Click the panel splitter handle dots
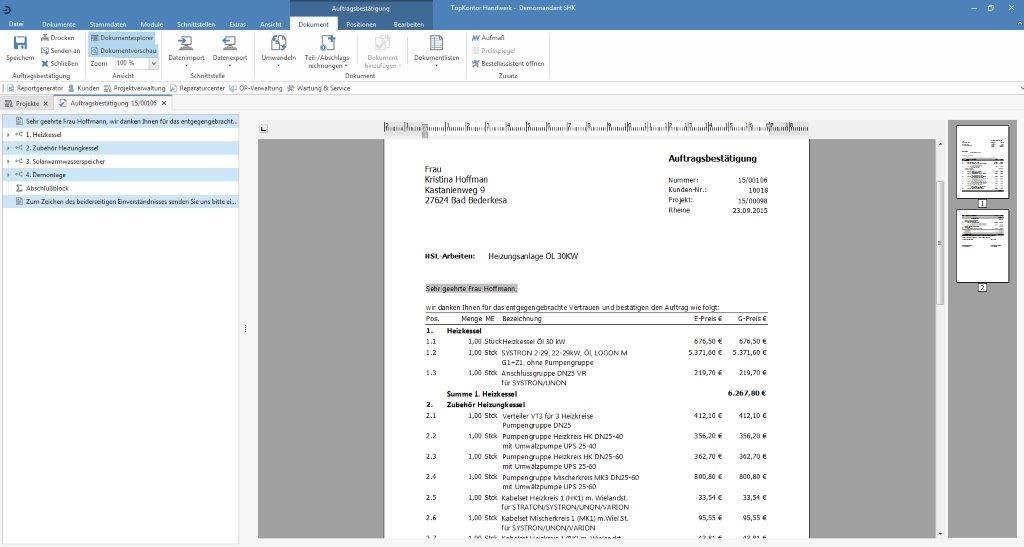Screen dimensions: 1024x547 pos(245,328)
